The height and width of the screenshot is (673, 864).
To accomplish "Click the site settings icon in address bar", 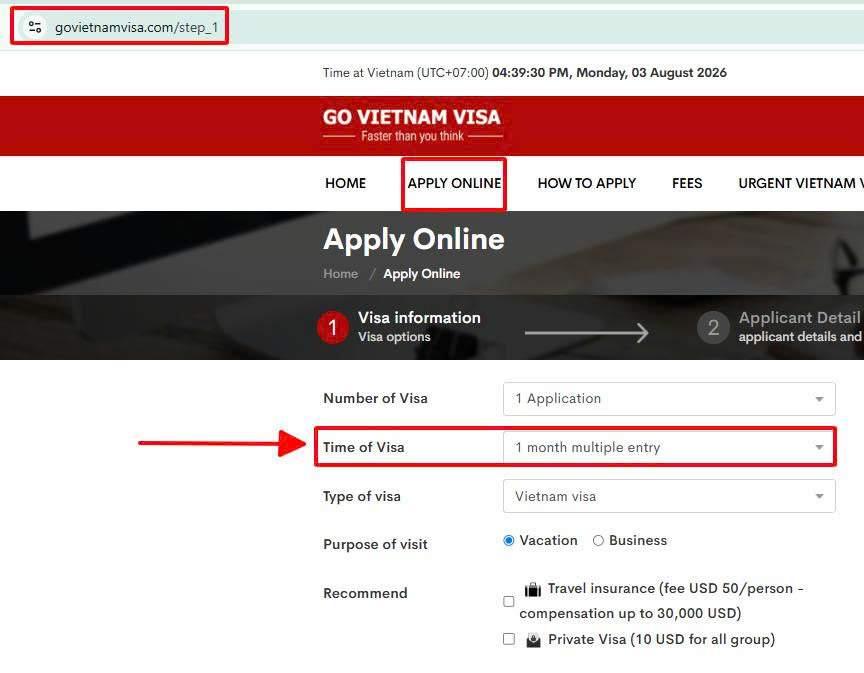I will (x=35, y=27).
